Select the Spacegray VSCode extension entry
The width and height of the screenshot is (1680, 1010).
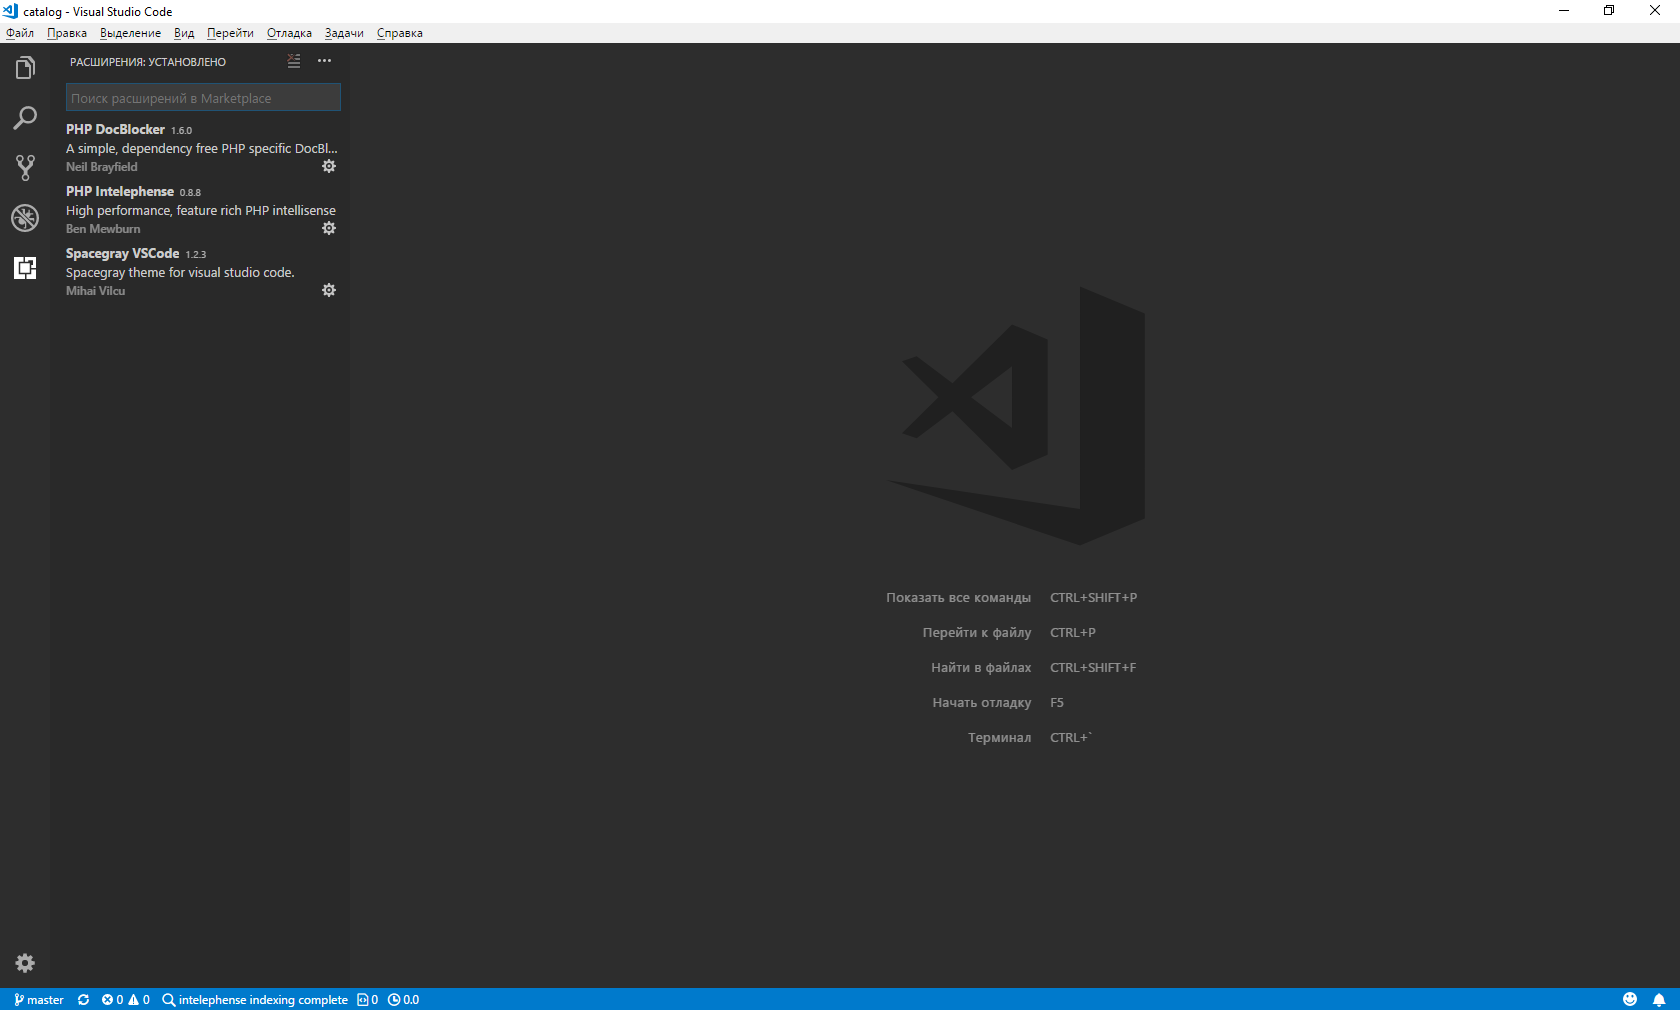coord(201,272)
